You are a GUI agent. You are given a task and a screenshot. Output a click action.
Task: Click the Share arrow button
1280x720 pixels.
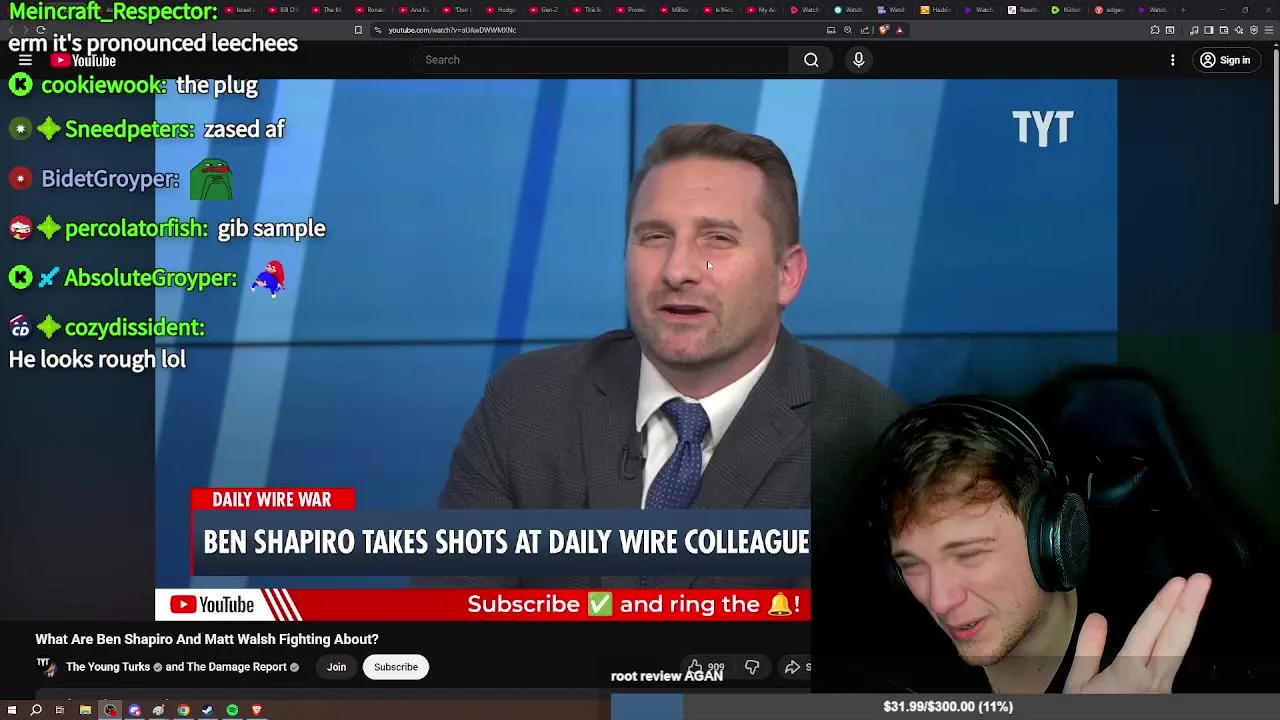click(x=792, y=667)
